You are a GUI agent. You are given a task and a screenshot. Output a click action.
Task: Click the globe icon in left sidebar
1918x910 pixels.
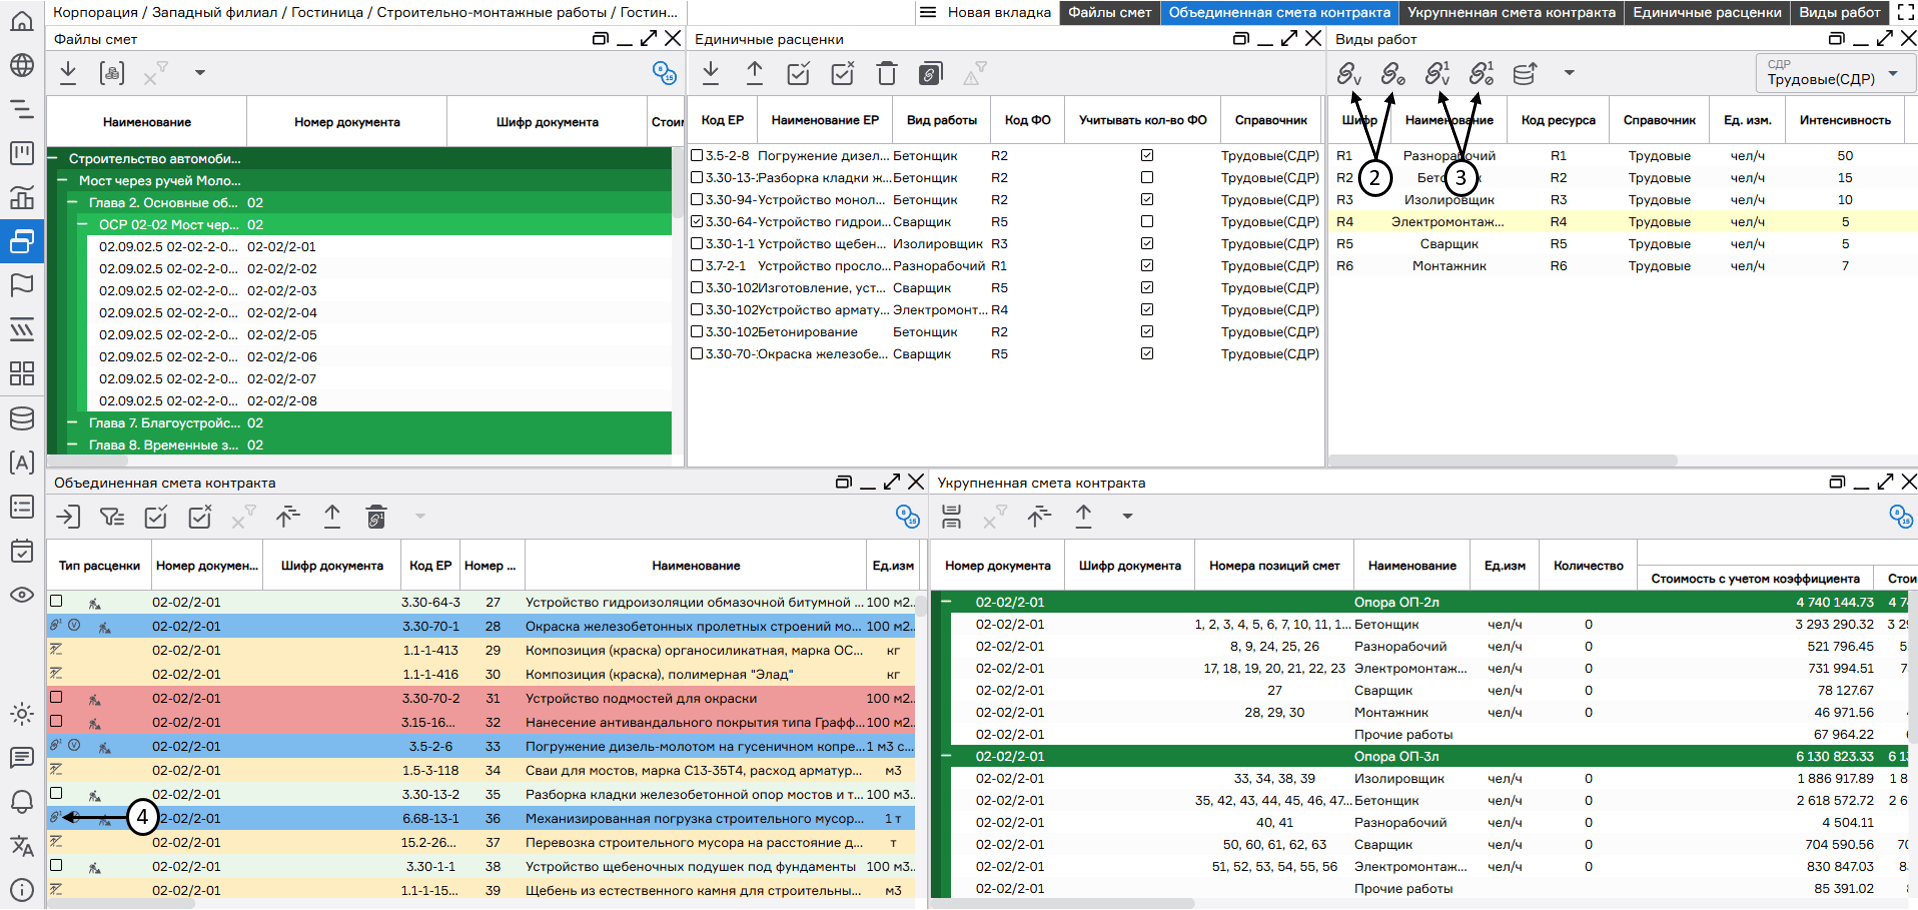[21, 65]
